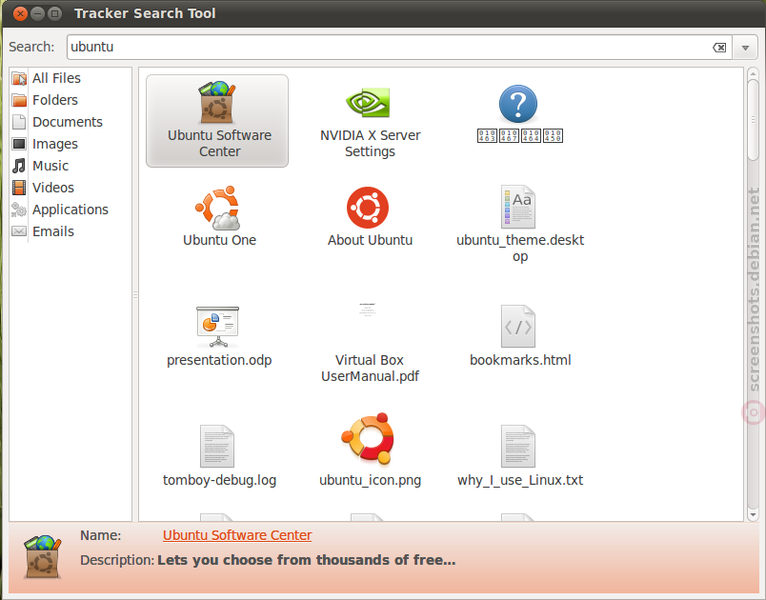Open the presentation.odp file icon
The width and height of the screenshot is (766, 600).
tap(218, 326)
